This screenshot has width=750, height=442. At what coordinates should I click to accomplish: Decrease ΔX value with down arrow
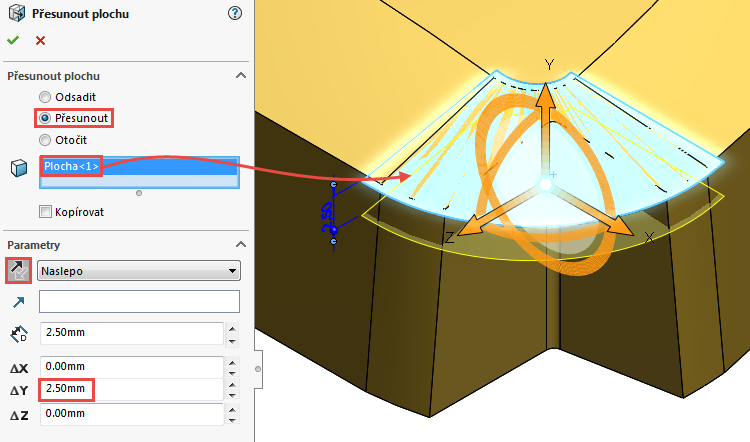pyautogui.click(x=232, y=373)
